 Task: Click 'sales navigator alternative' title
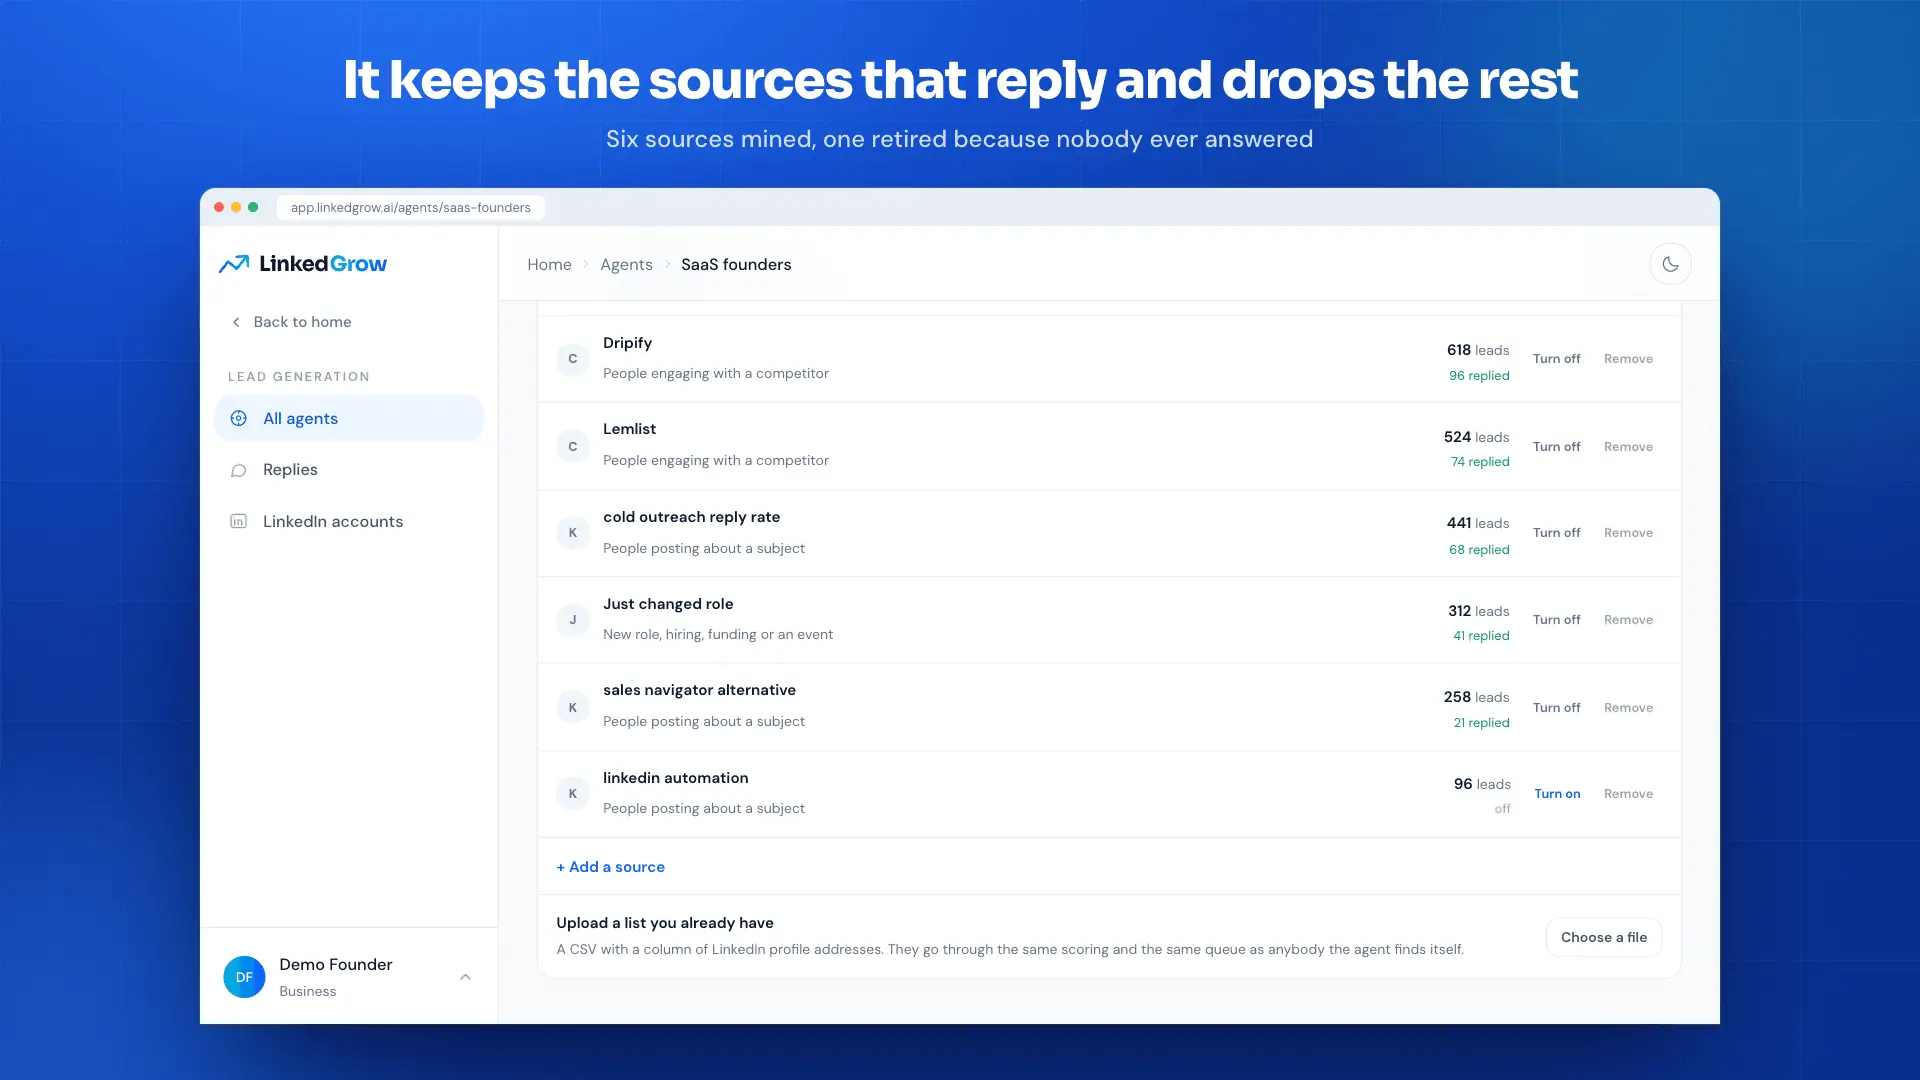coord(699,690)
